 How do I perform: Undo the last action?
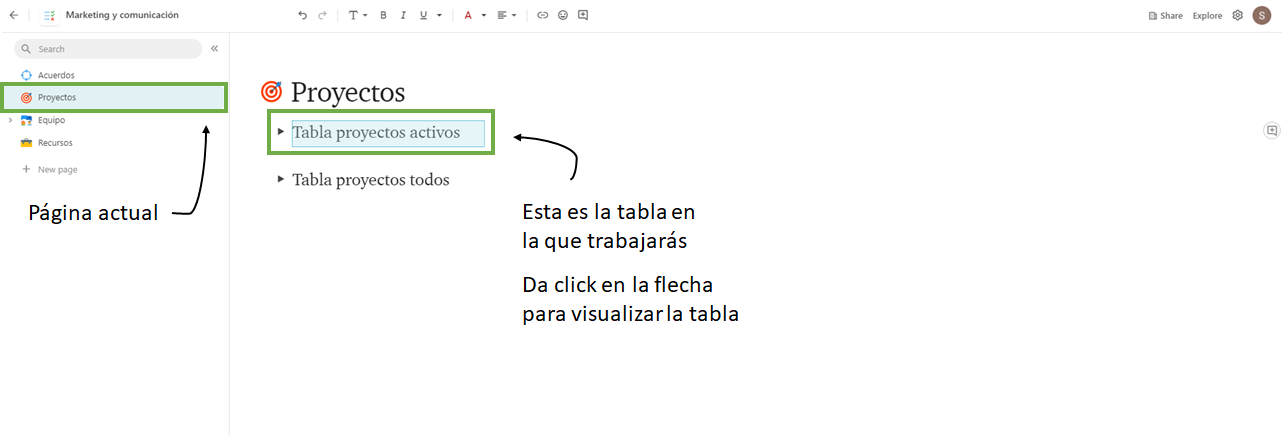coord(303,15)
